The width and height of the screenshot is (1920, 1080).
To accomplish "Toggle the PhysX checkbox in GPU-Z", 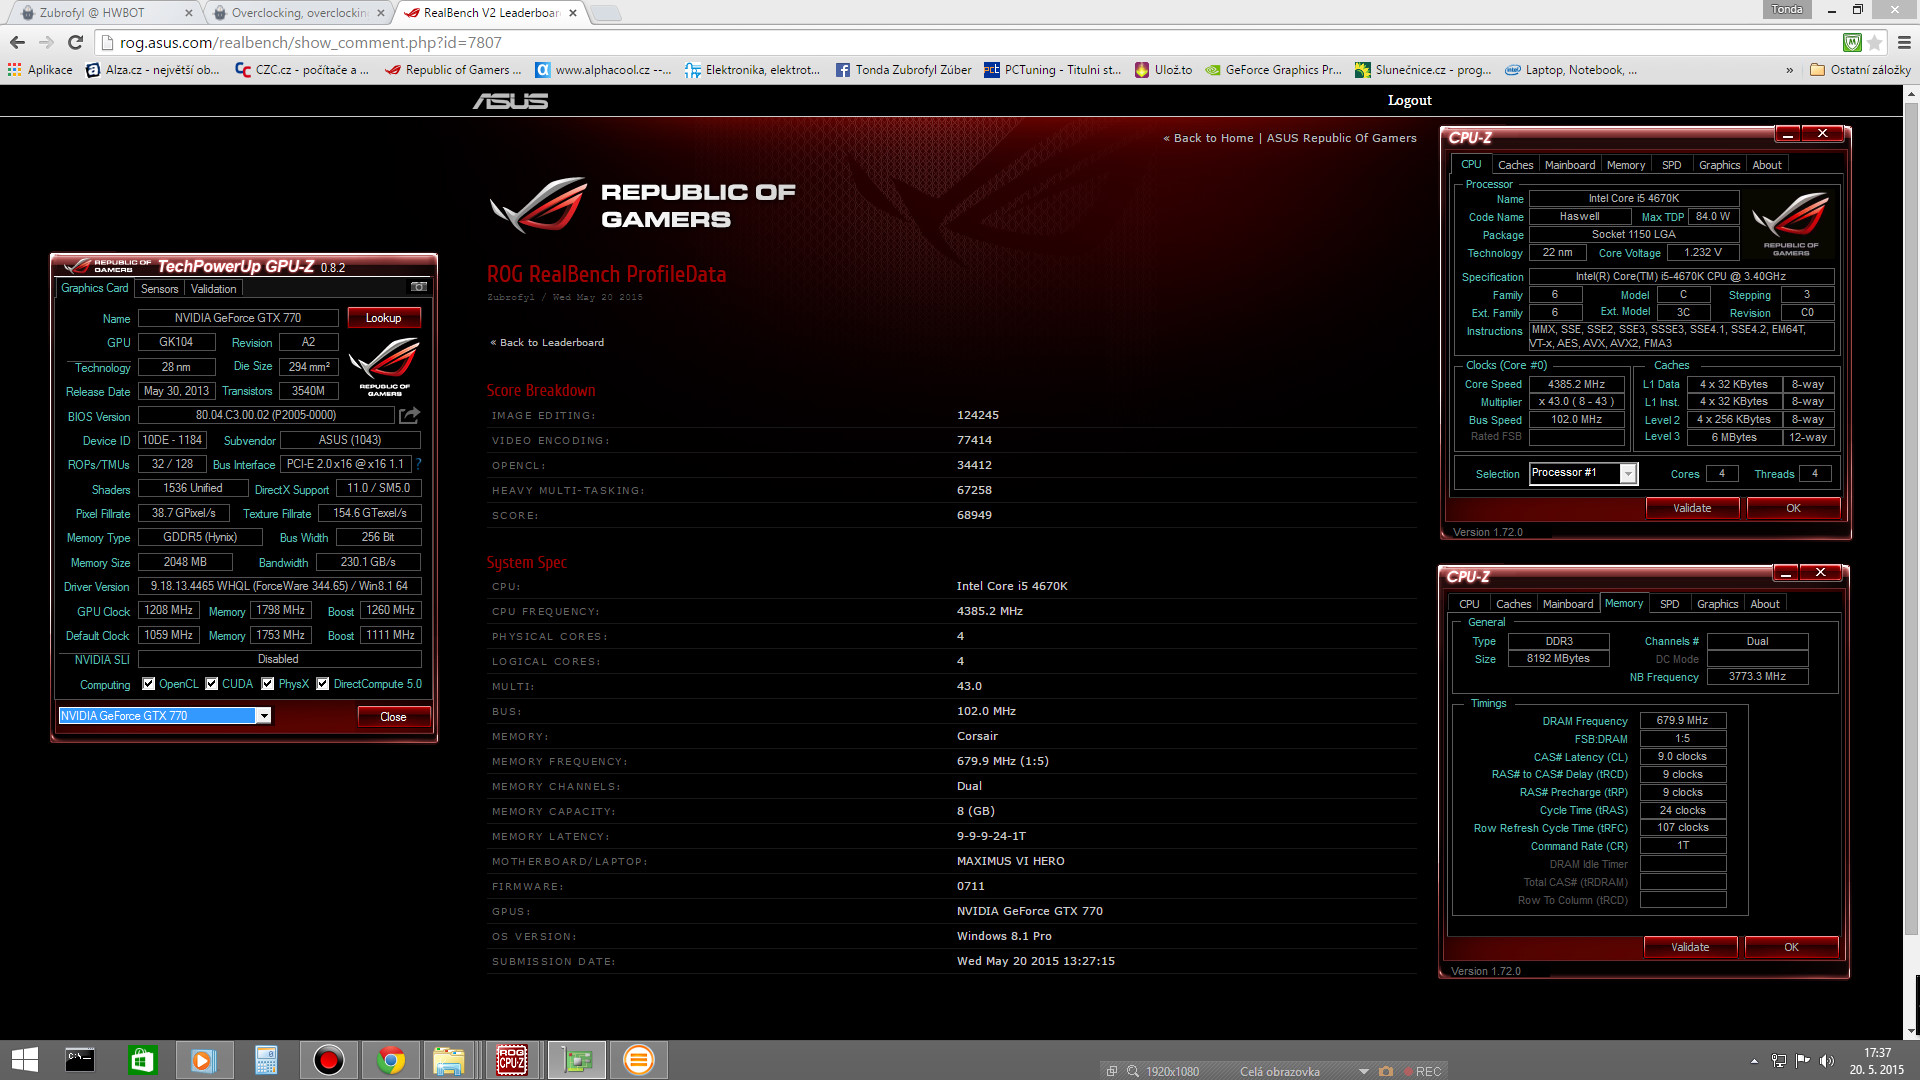I will pos(268,684).
